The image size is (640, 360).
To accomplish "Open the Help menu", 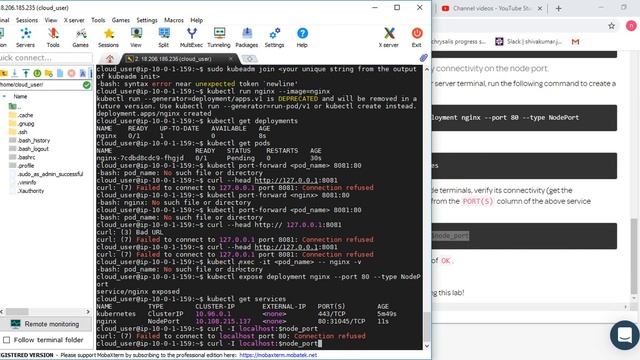I will (x=196, y=20).
